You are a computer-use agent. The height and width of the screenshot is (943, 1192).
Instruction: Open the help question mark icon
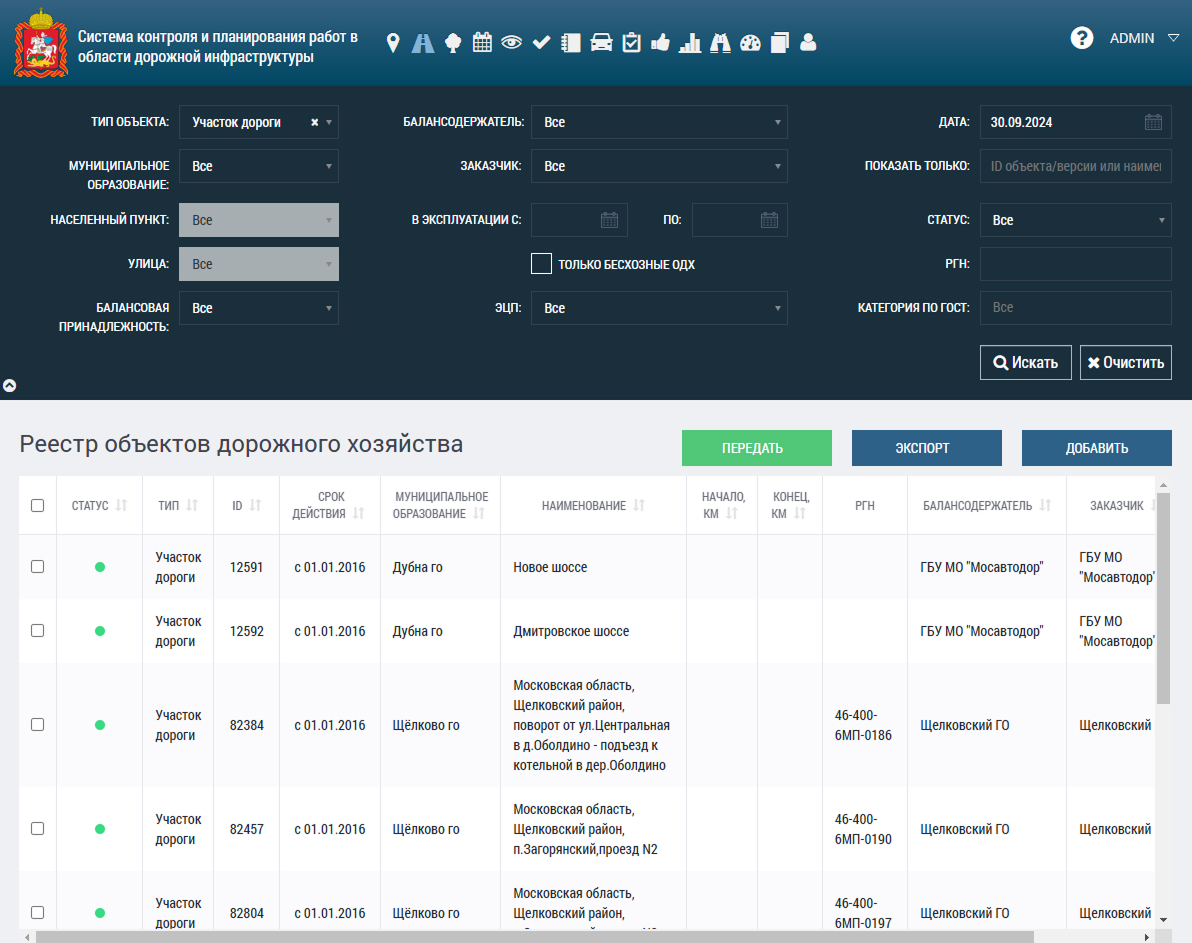pyautogui.click(x=1082, y=37)
